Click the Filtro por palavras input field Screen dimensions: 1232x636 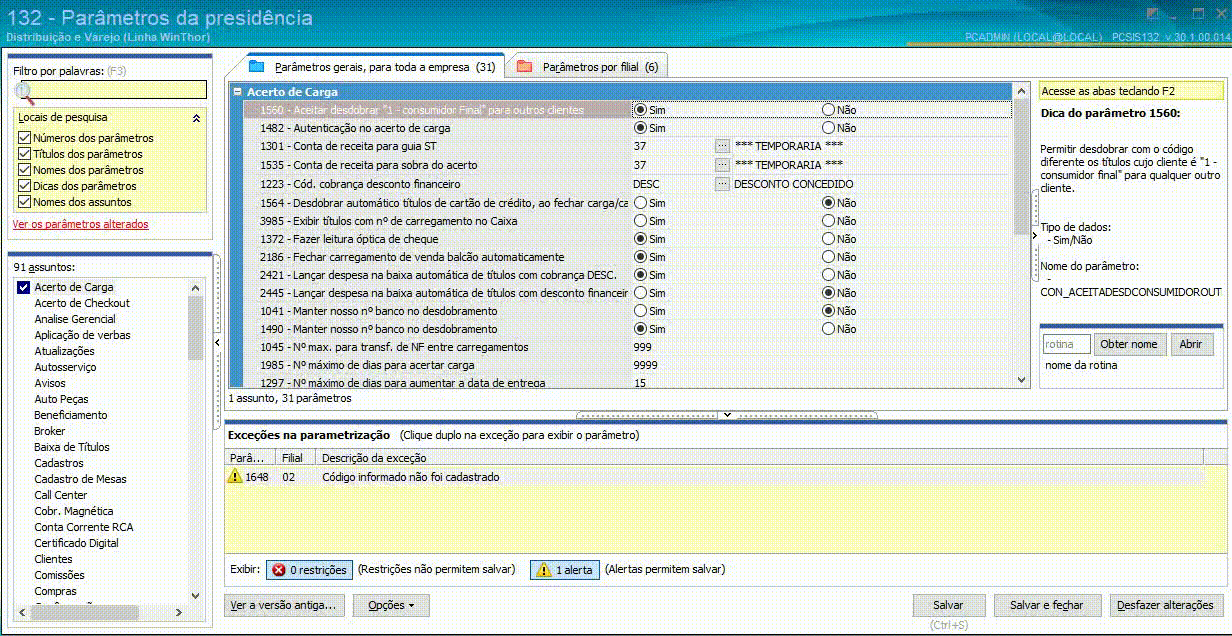tap(113, 90)
